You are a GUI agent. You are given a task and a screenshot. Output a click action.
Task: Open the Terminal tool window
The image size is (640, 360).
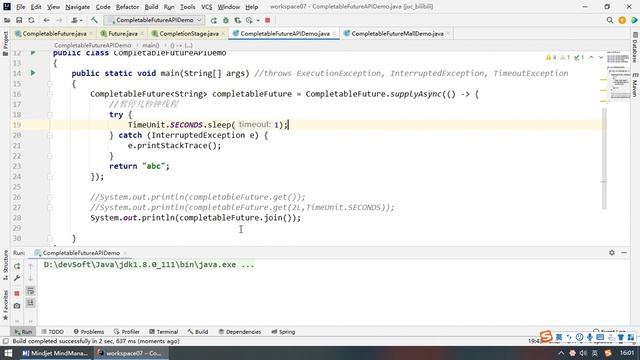163,332
